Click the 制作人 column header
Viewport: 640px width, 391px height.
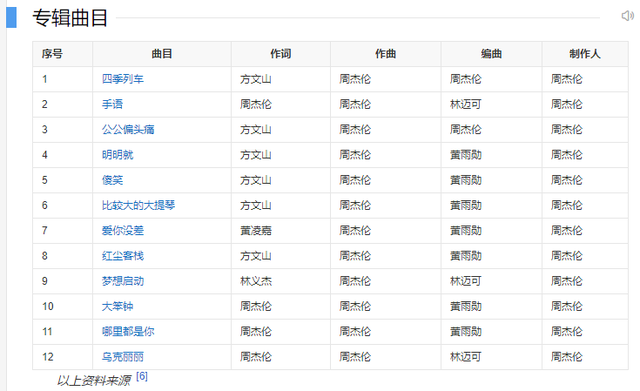(585, 53)
